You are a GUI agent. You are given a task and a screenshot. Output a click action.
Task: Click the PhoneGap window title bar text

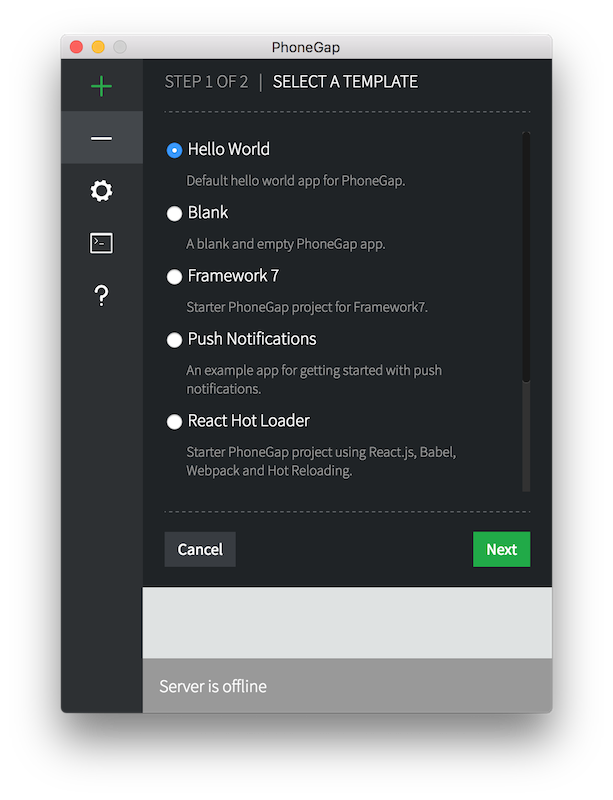(306, 47)
